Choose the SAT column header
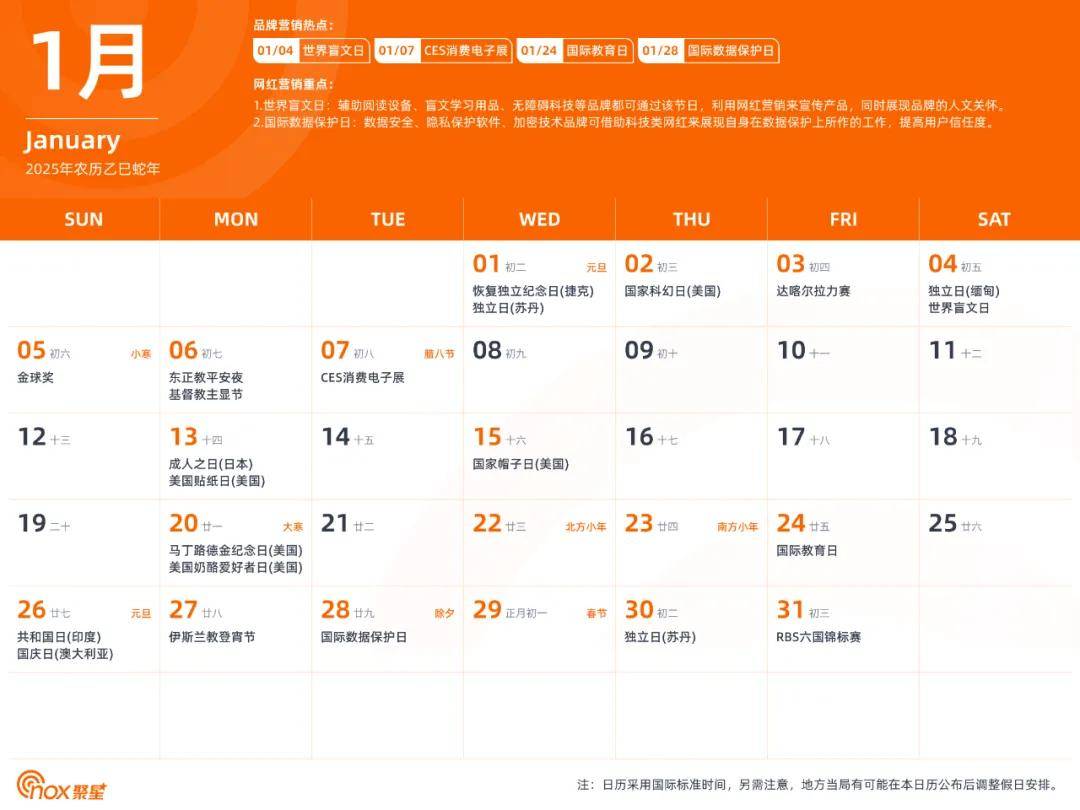This screenshot has width=1080, height=810. tap(994, 220)
